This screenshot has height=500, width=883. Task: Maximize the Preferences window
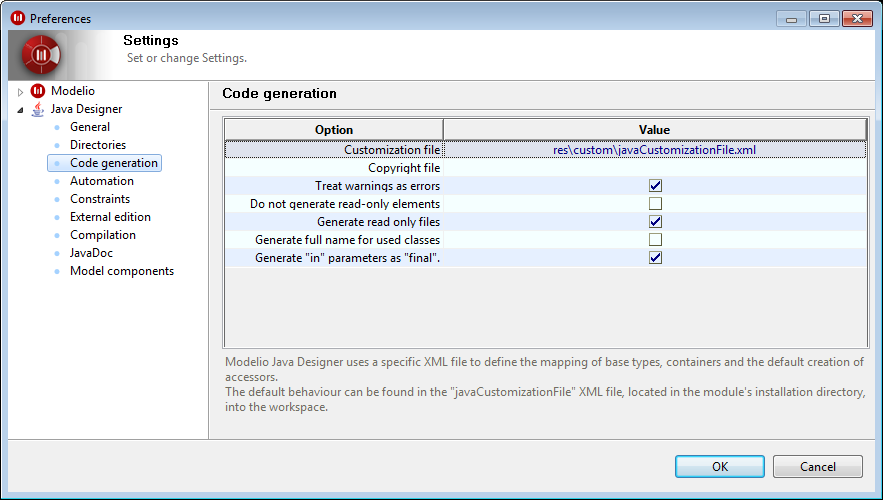(824, 19)
